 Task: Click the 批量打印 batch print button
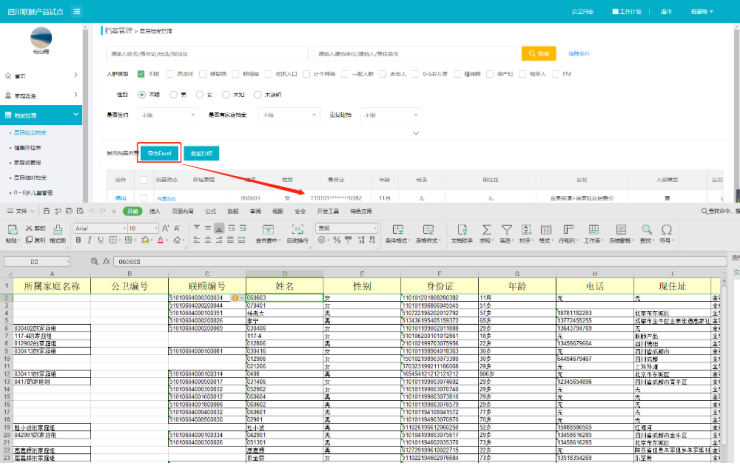200,153
